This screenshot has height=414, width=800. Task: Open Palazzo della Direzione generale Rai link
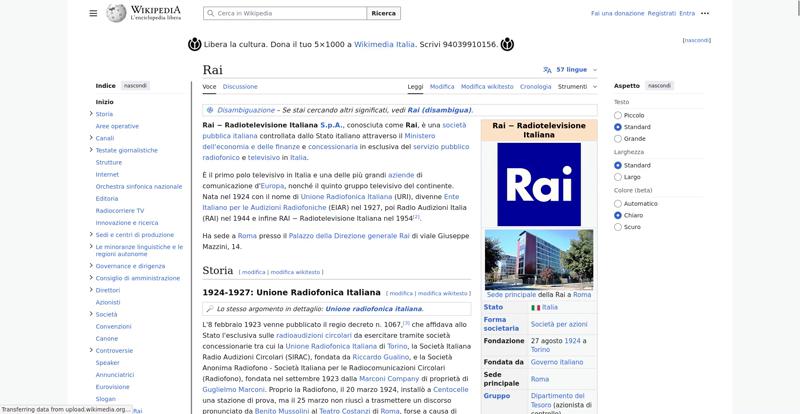(x=349, y=236)
